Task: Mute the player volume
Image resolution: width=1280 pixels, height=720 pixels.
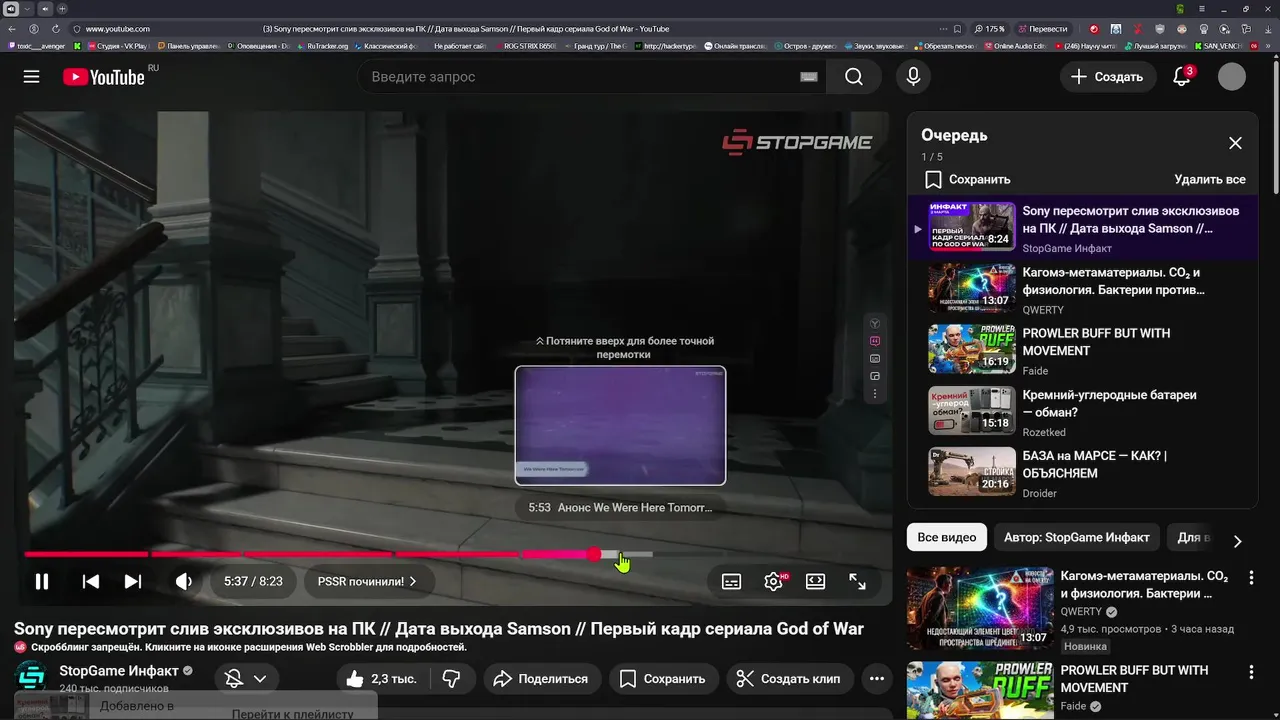Action: pos(184,581)
